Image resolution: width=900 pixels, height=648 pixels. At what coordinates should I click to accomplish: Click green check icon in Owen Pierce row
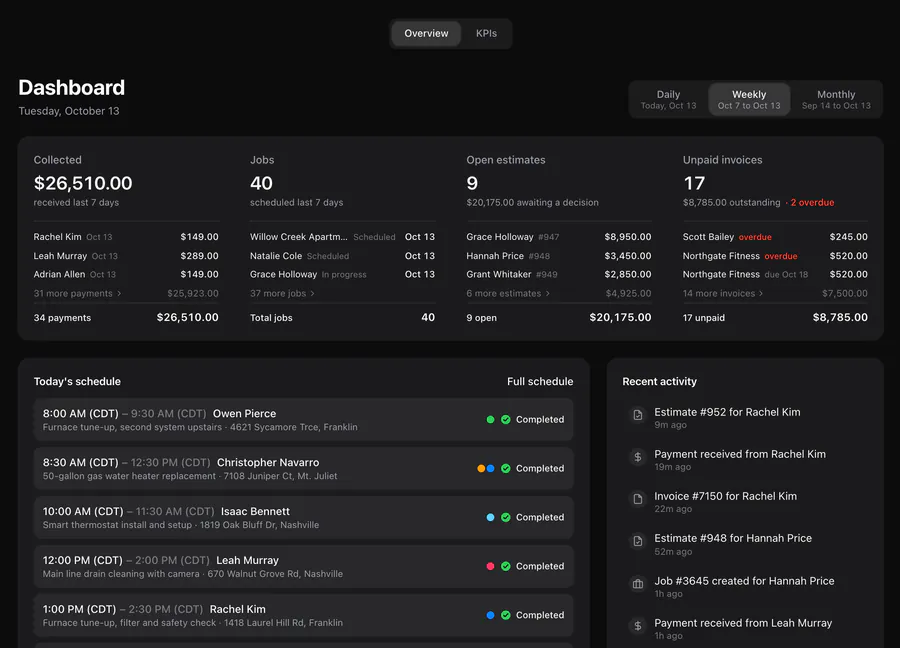point(506,420)
